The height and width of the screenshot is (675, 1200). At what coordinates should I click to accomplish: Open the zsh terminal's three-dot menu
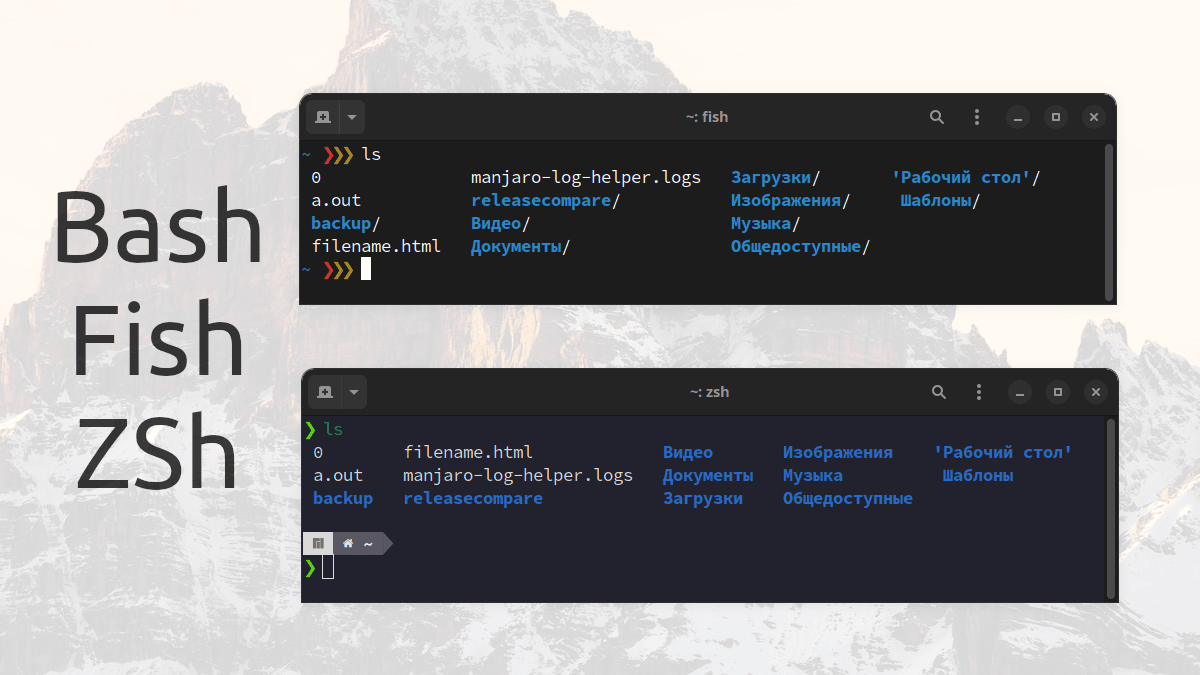(979, 392)
